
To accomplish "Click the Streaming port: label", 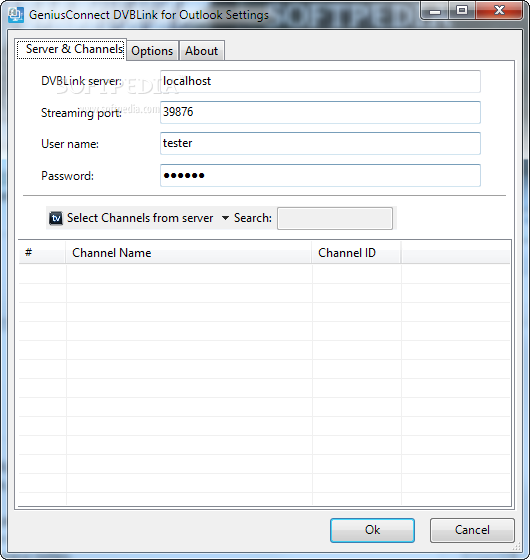I will [x=81, y=113].
